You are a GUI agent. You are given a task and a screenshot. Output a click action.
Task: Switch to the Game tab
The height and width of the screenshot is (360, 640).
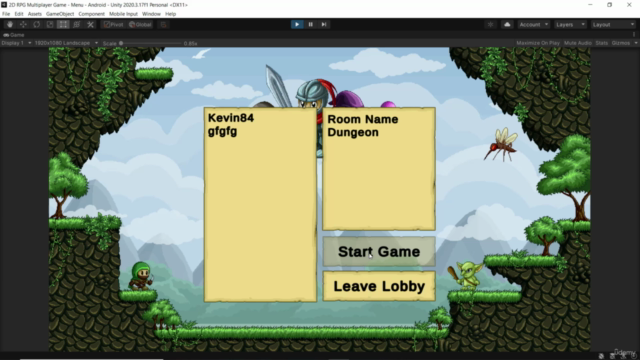click(14, 35)
